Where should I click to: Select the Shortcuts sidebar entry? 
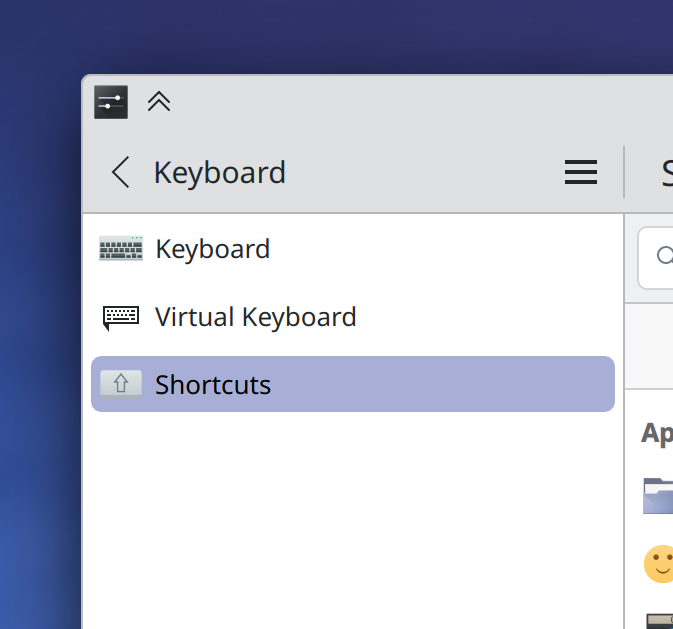point(353,384)
